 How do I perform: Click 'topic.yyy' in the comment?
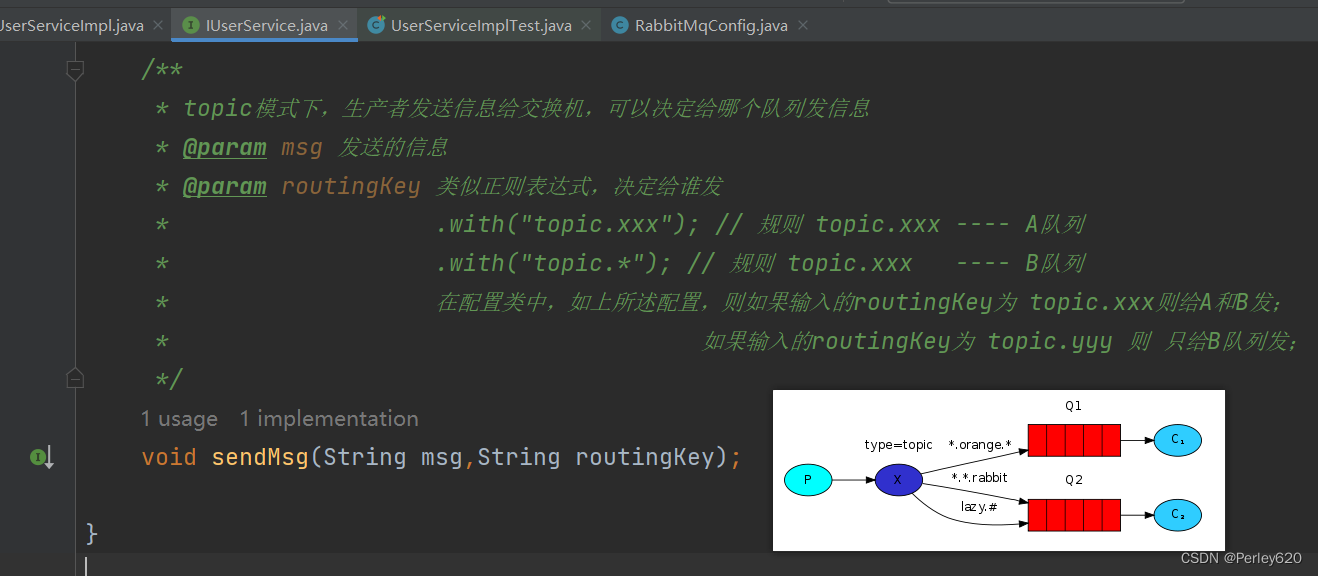[1050, 342]
